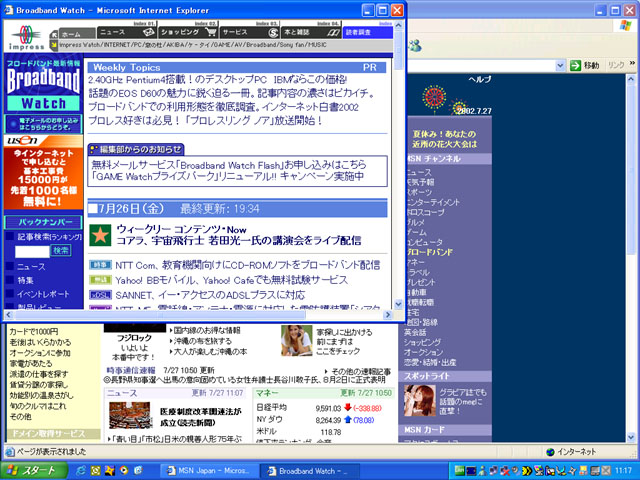Click the yellow arrow tray icon

pyautogui.click(x=527, y=471)
